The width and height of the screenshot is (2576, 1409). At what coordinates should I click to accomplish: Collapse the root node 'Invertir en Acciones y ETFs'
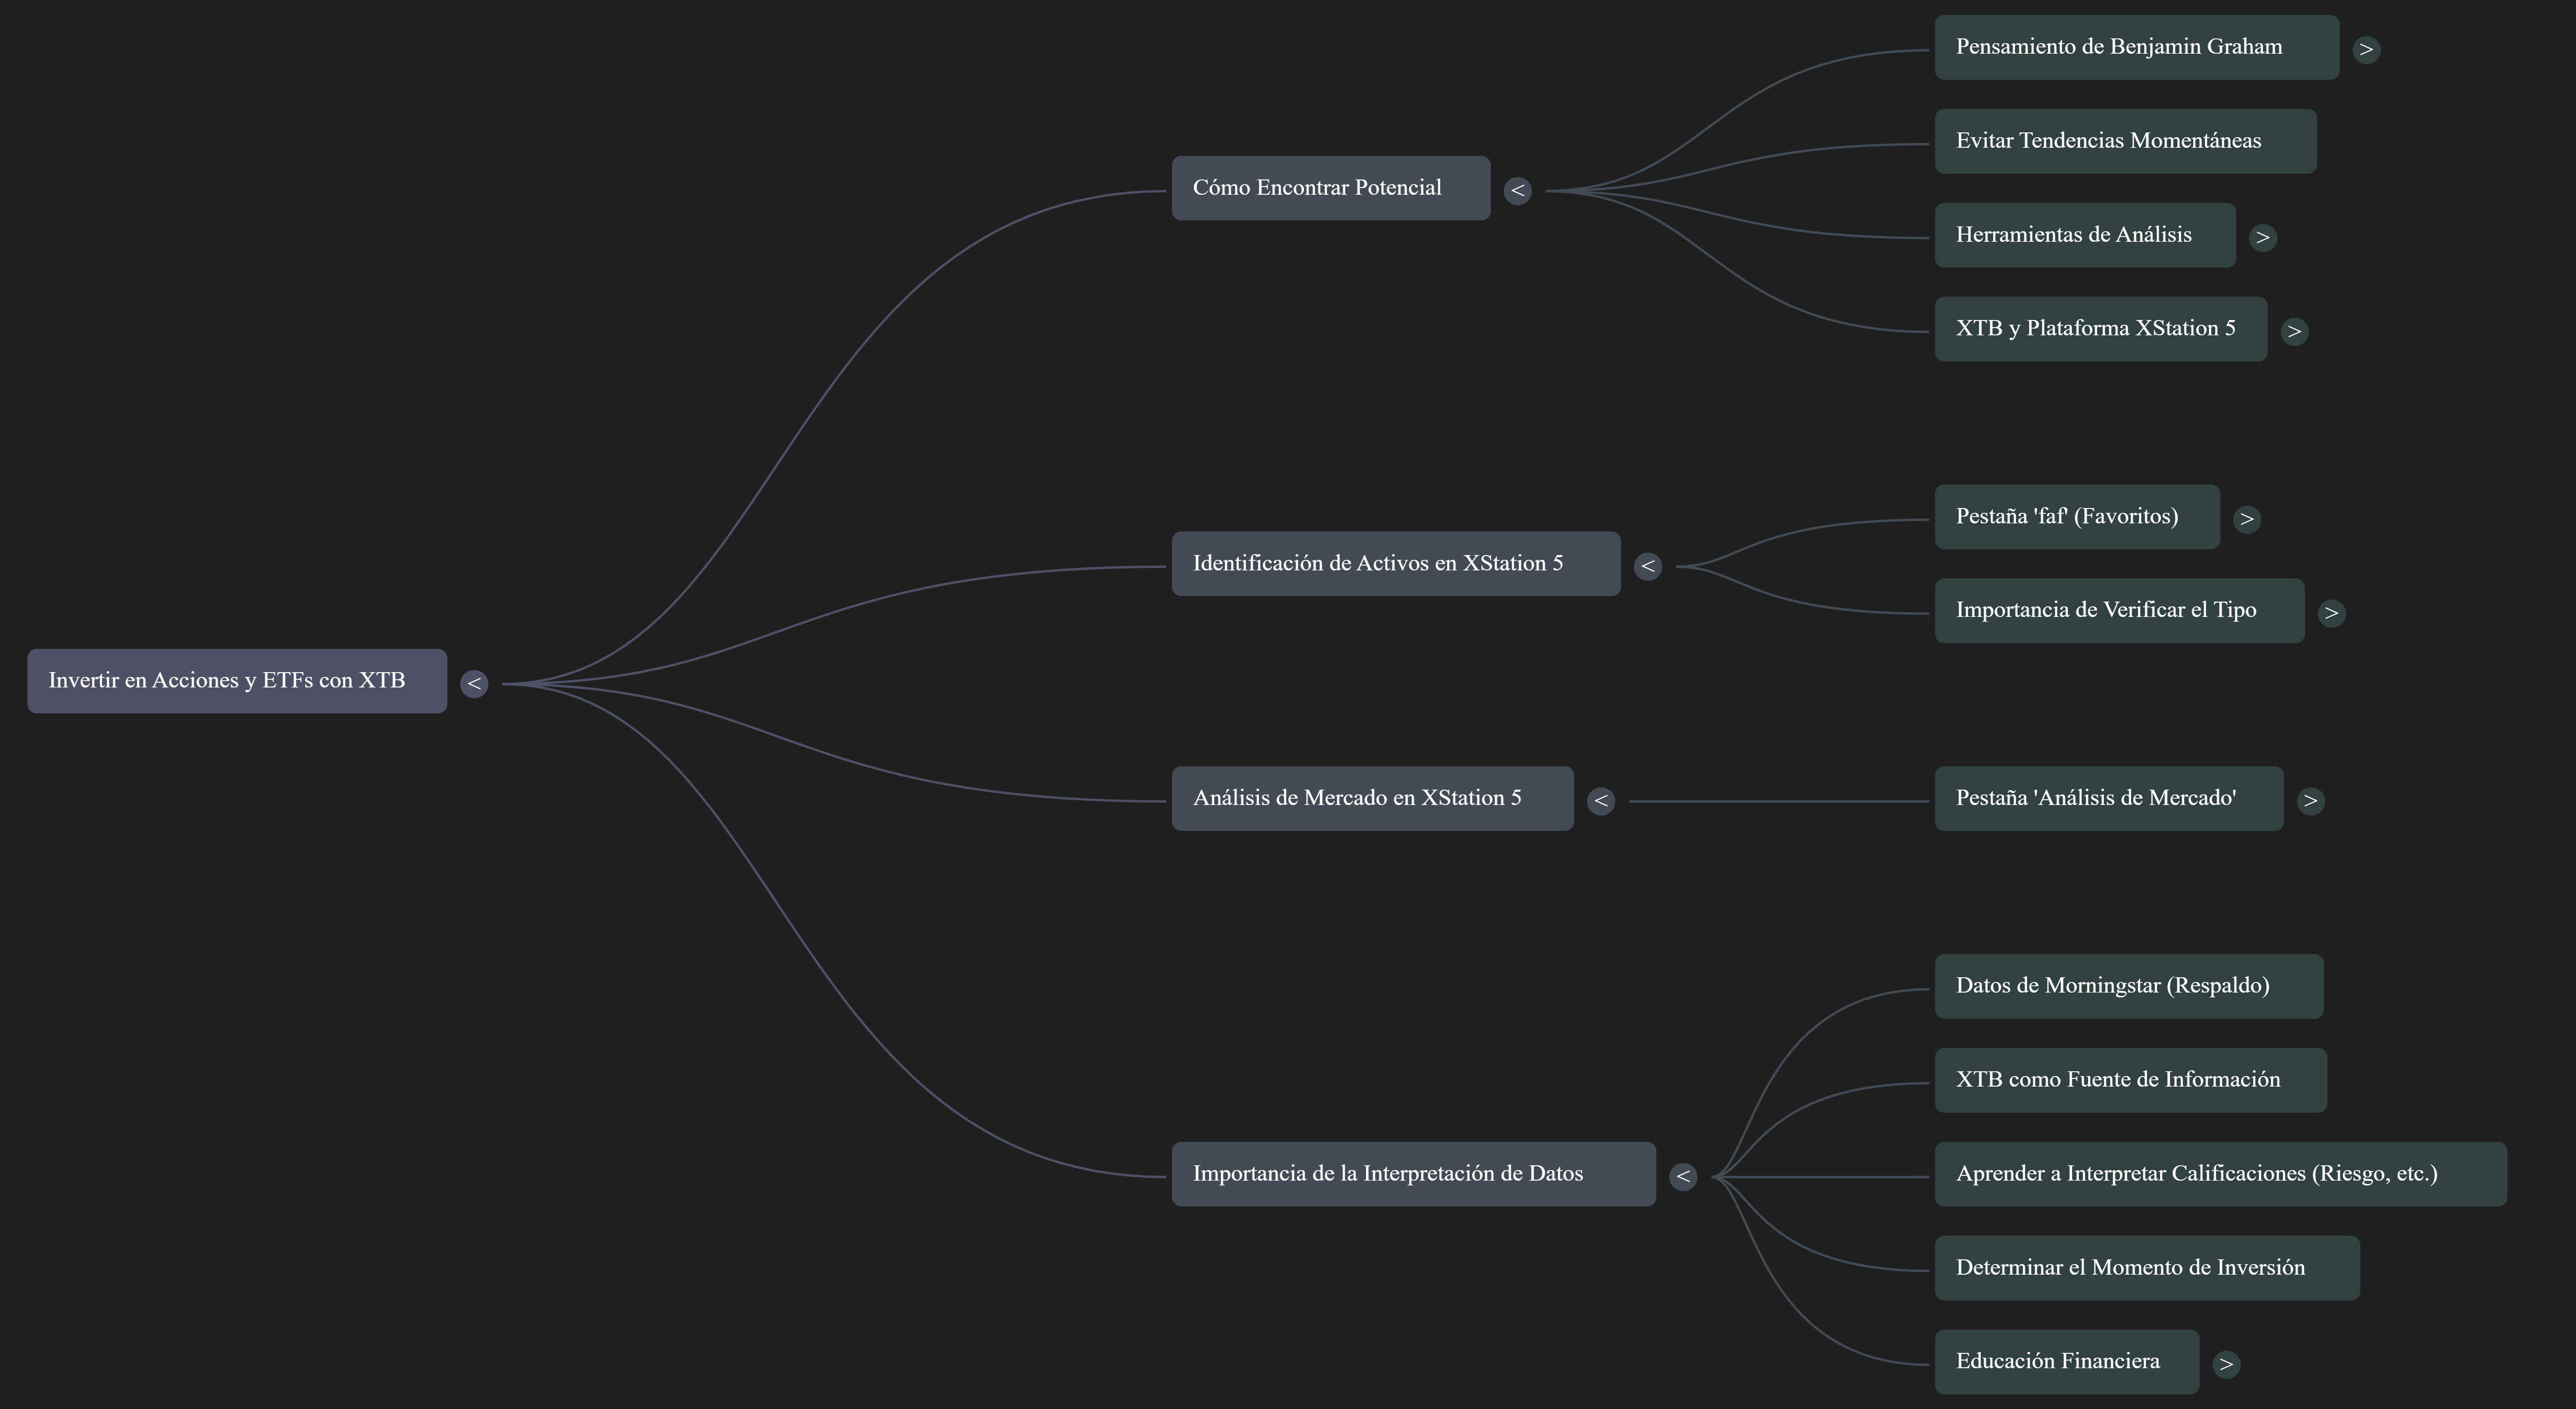point(474,683)
